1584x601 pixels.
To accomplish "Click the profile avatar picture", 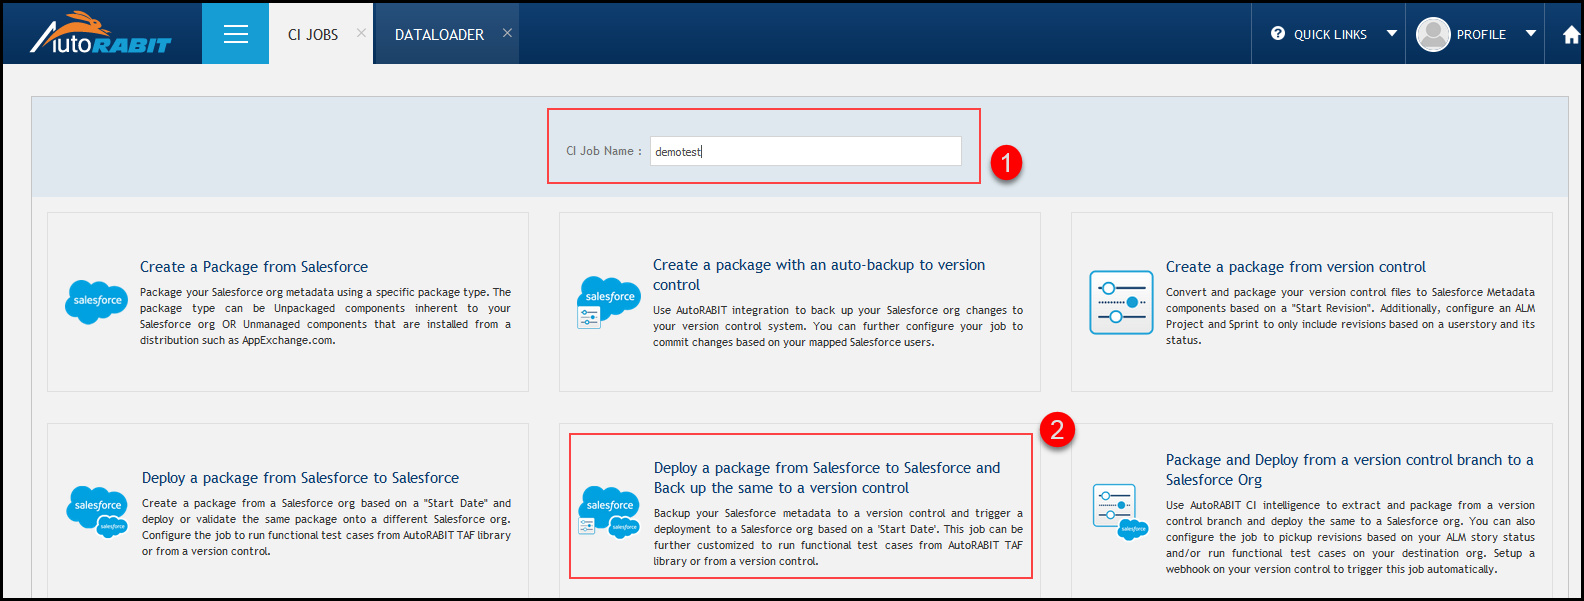I will (1433, 34).
